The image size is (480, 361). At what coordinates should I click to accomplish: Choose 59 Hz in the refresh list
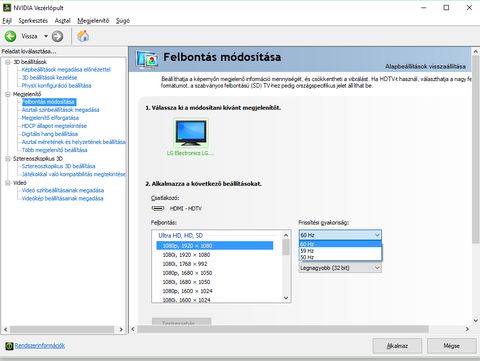340,251
